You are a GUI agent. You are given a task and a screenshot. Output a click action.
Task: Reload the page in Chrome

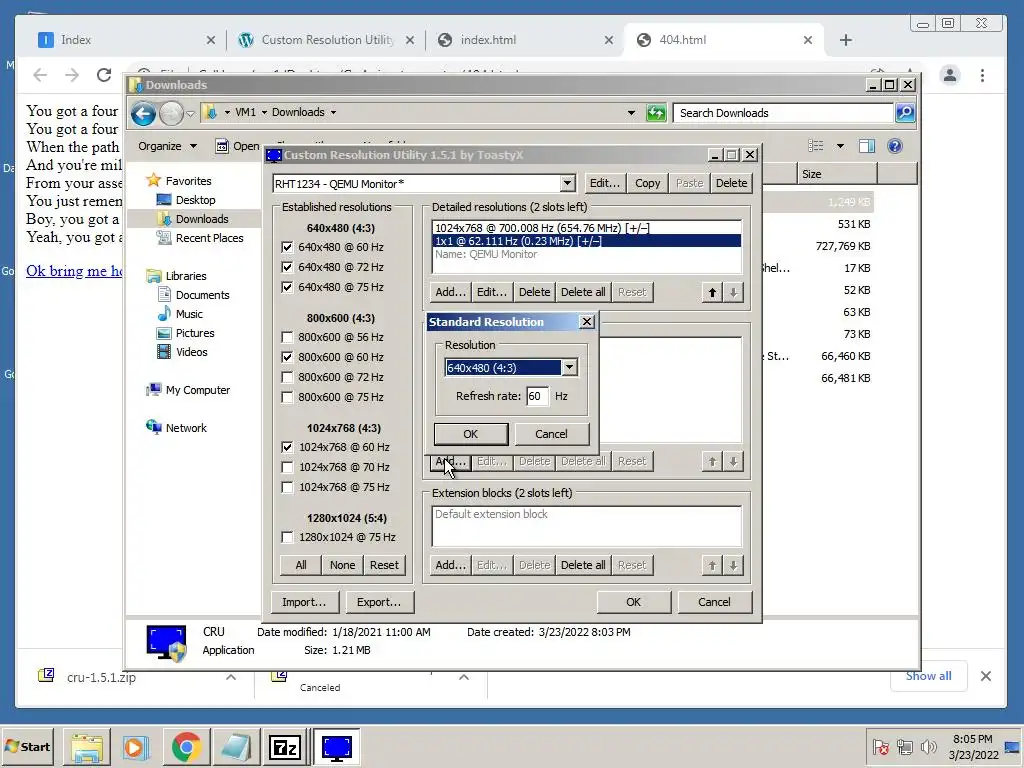click(103, 75)
